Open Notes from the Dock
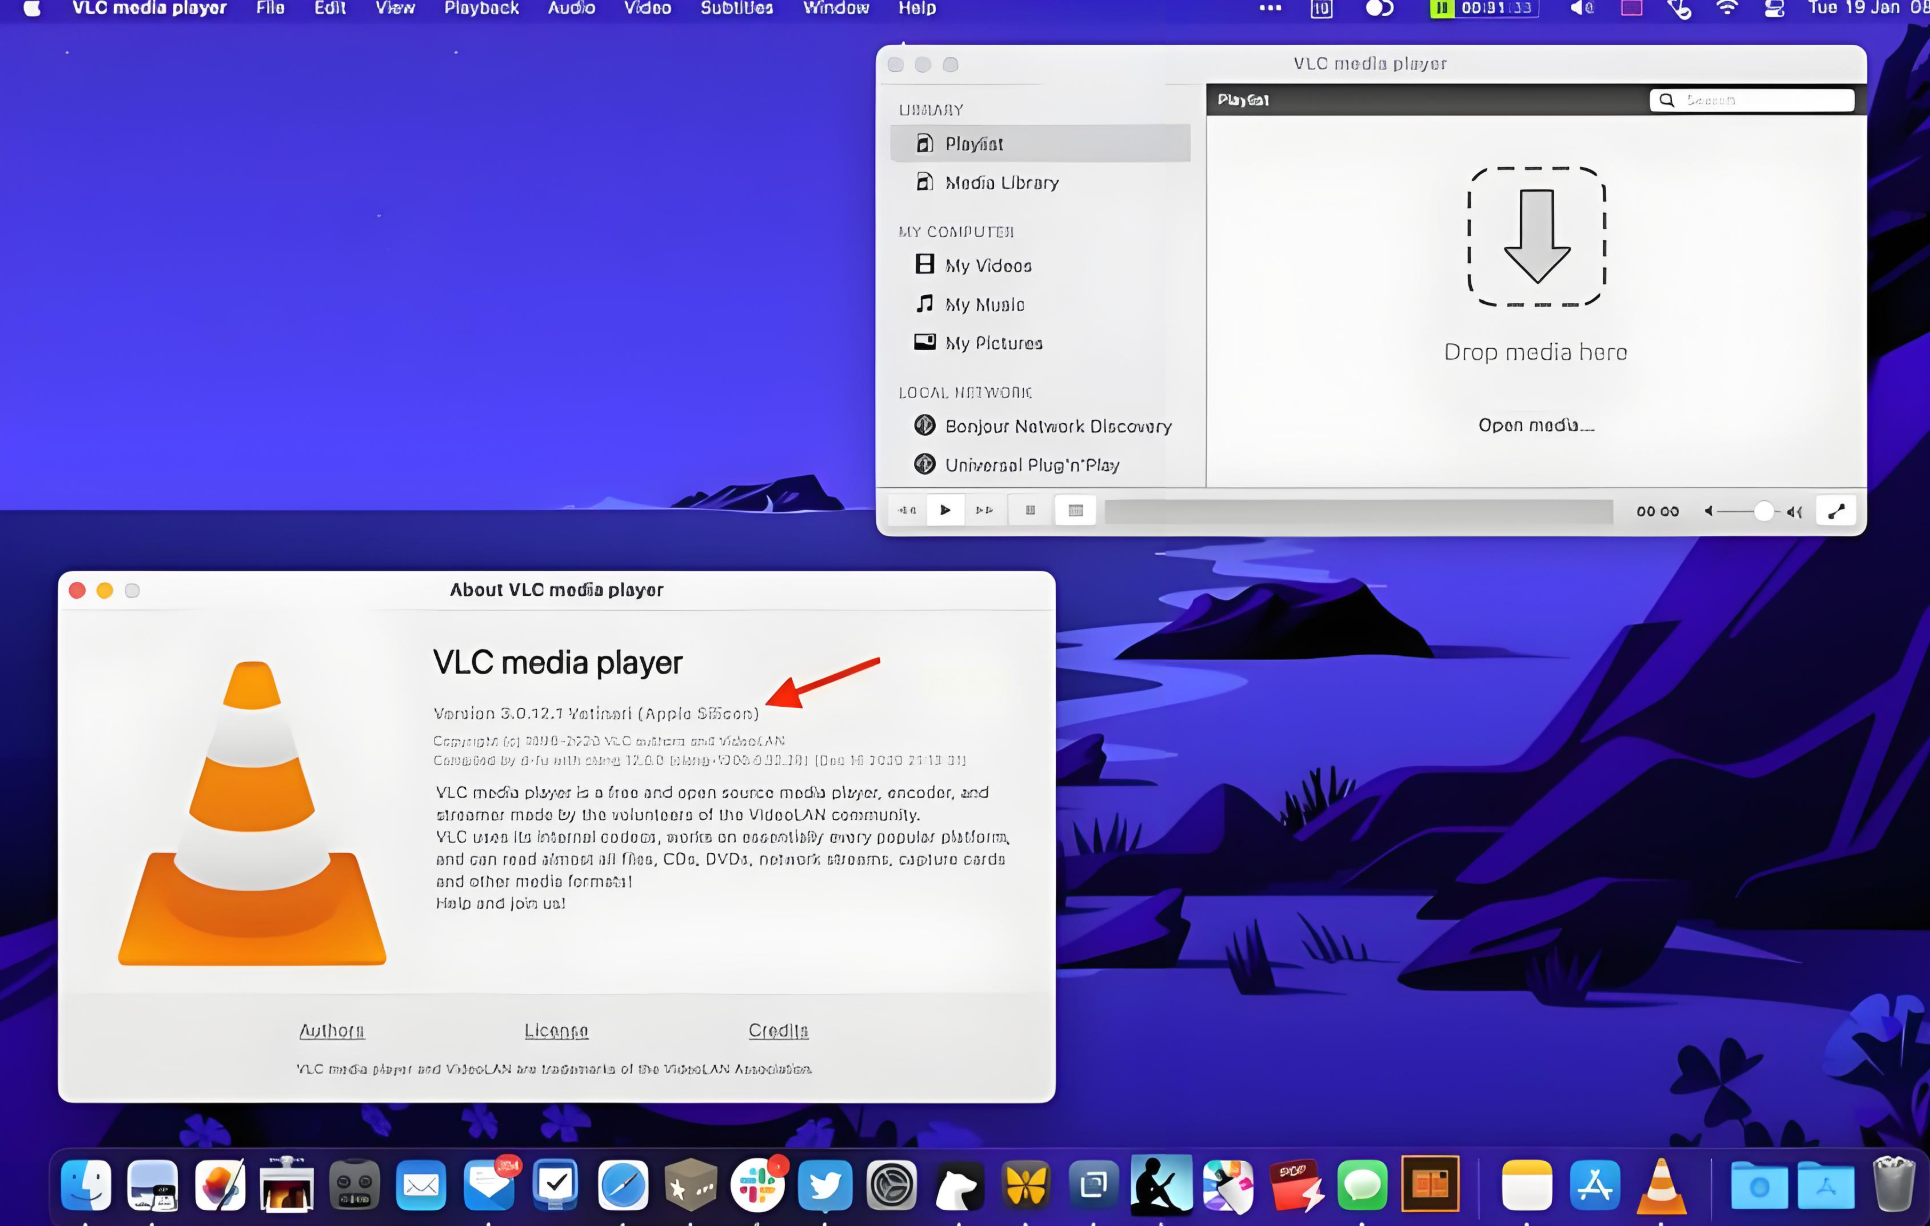Screen dimensions: 1930x1226 coord(1527,1186)
